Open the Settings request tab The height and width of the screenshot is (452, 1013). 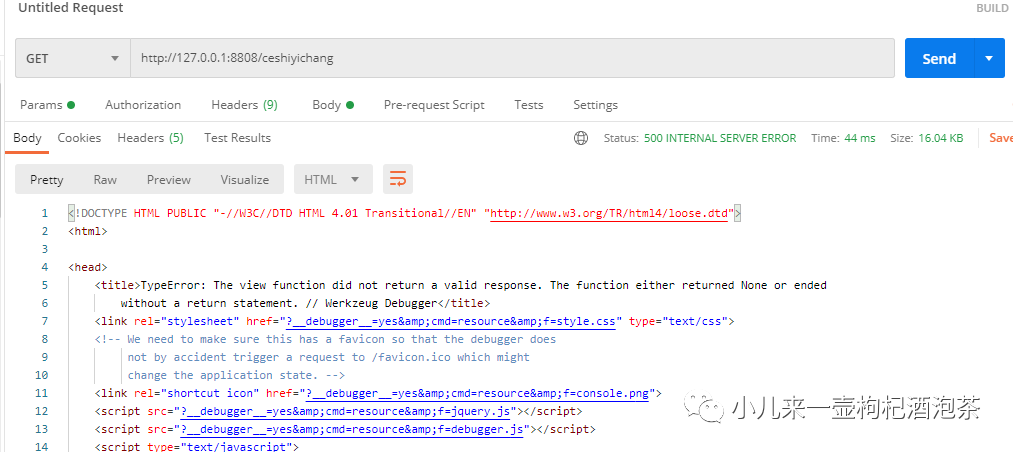(x=595, y=105)
